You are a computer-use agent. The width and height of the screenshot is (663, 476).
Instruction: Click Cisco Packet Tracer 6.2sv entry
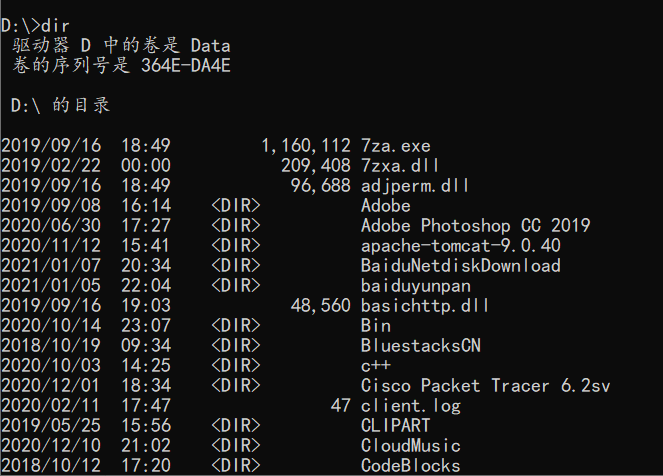coord(486,385)
